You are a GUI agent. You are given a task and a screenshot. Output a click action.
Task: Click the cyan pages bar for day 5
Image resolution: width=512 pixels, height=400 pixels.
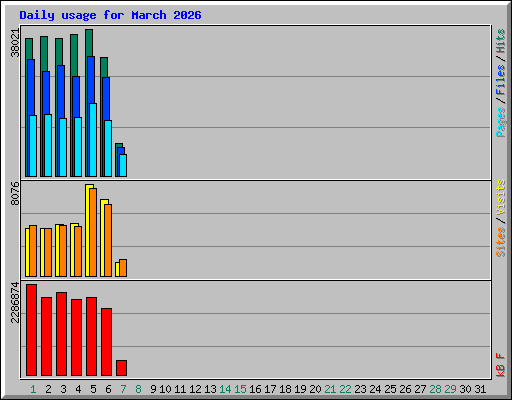tap(93, 140)
